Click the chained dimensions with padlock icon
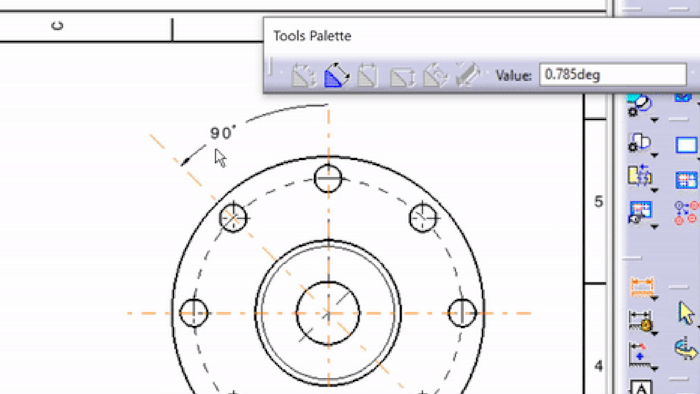Viewport: 700px width, 394px height. [641, 321]
